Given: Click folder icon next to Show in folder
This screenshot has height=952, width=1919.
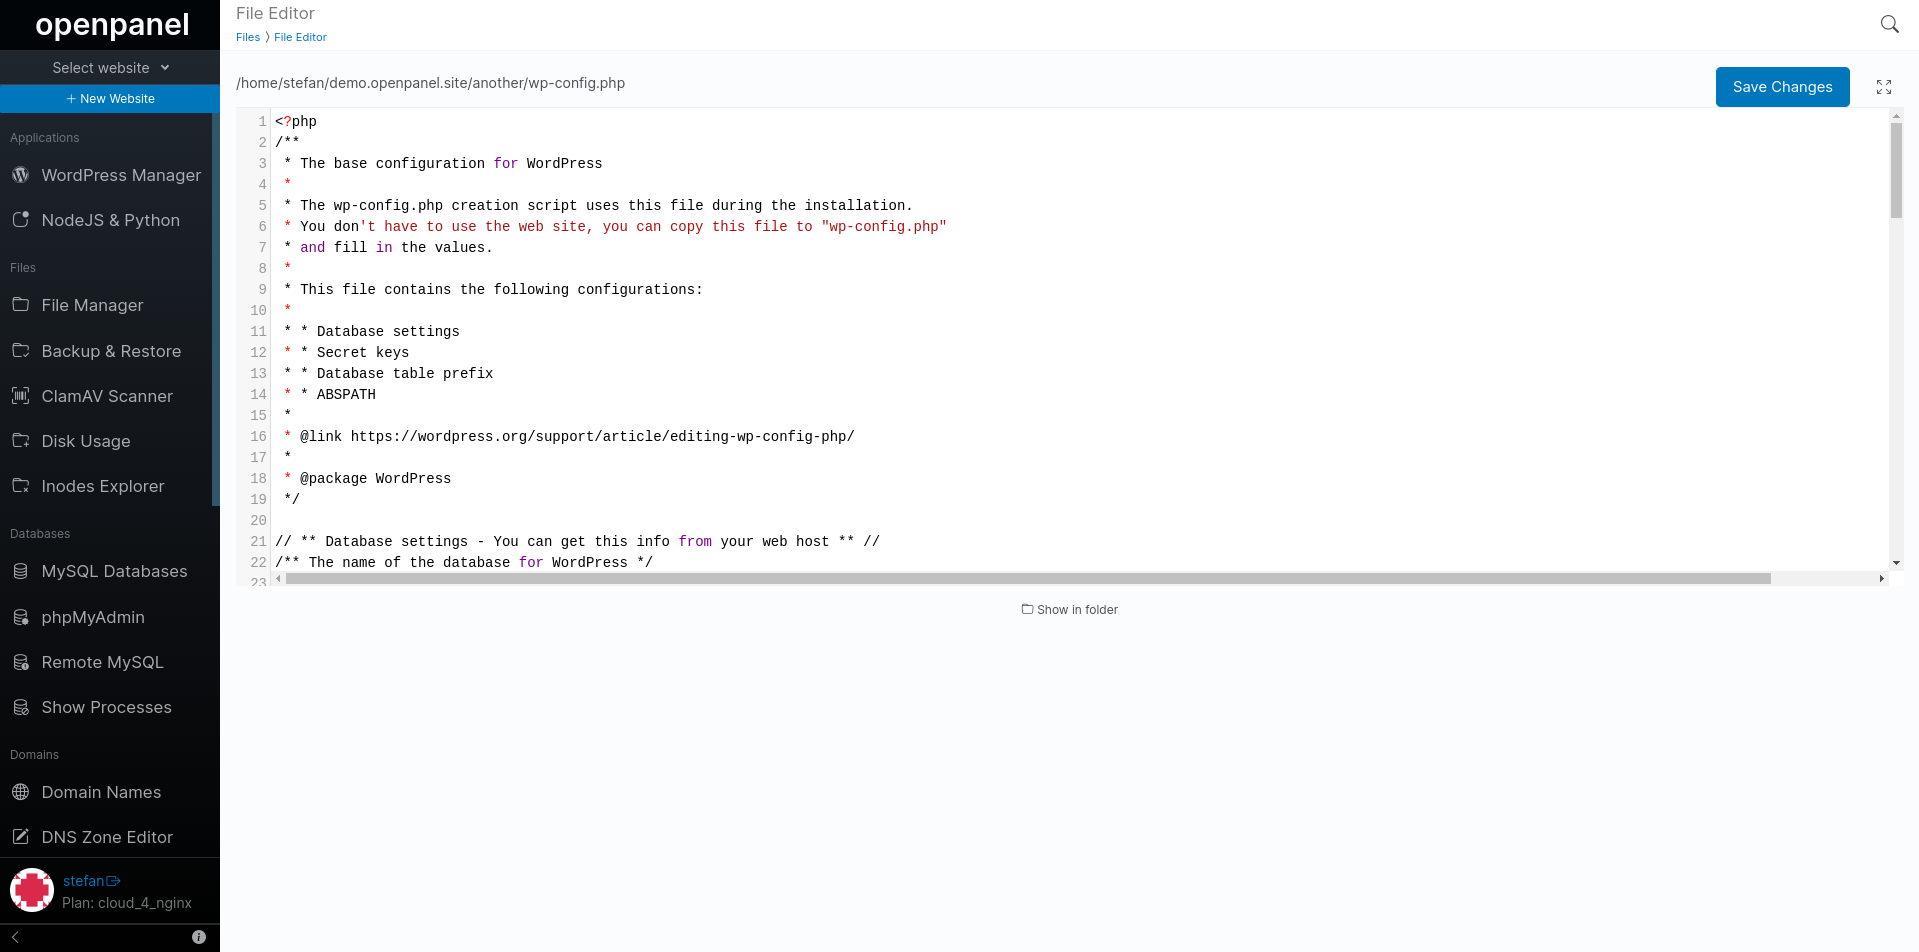Looking at the screenshot, I should coord(1027,609).
